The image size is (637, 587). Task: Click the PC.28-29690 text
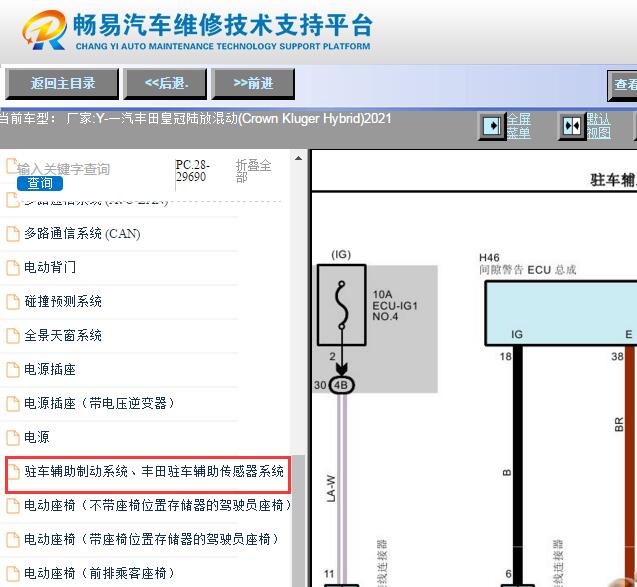pos(193,171)
